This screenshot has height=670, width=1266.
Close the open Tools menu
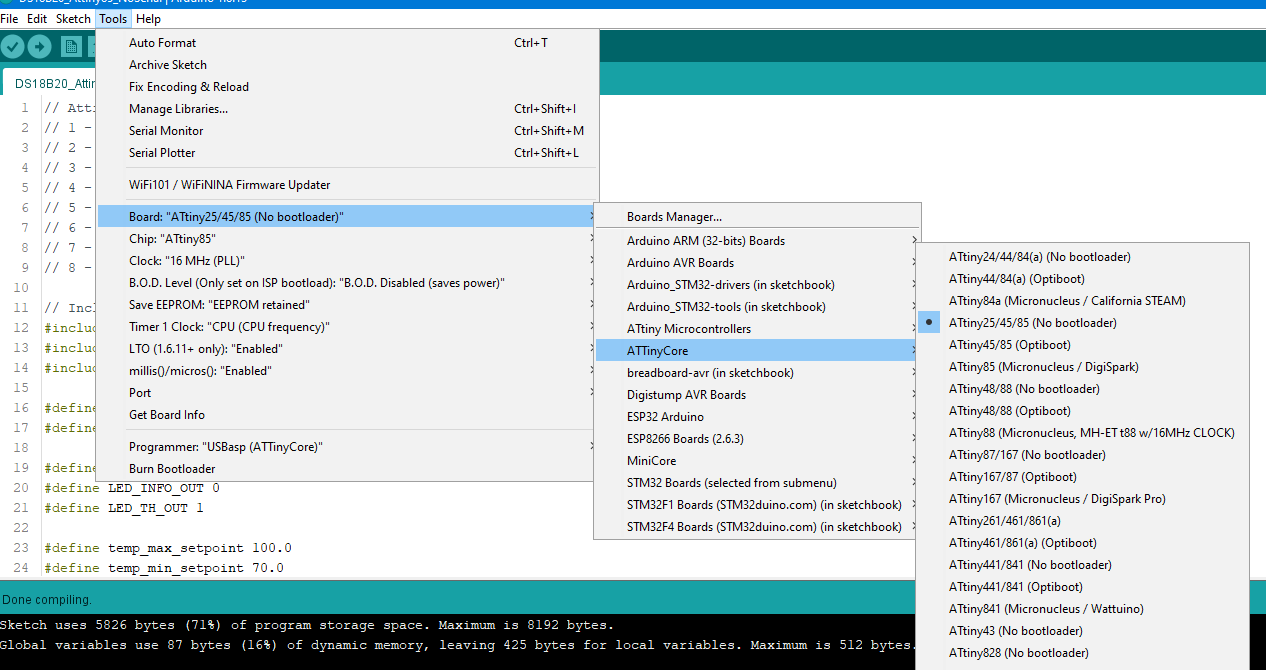pyautogui.click(x=113, y=19)
